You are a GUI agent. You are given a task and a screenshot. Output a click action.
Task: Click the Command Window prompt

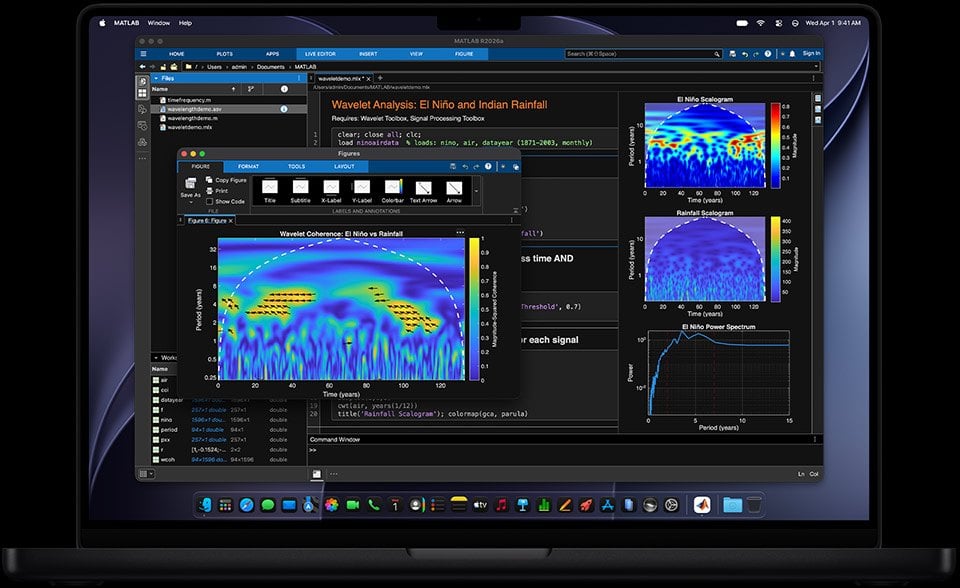point(313,450)
